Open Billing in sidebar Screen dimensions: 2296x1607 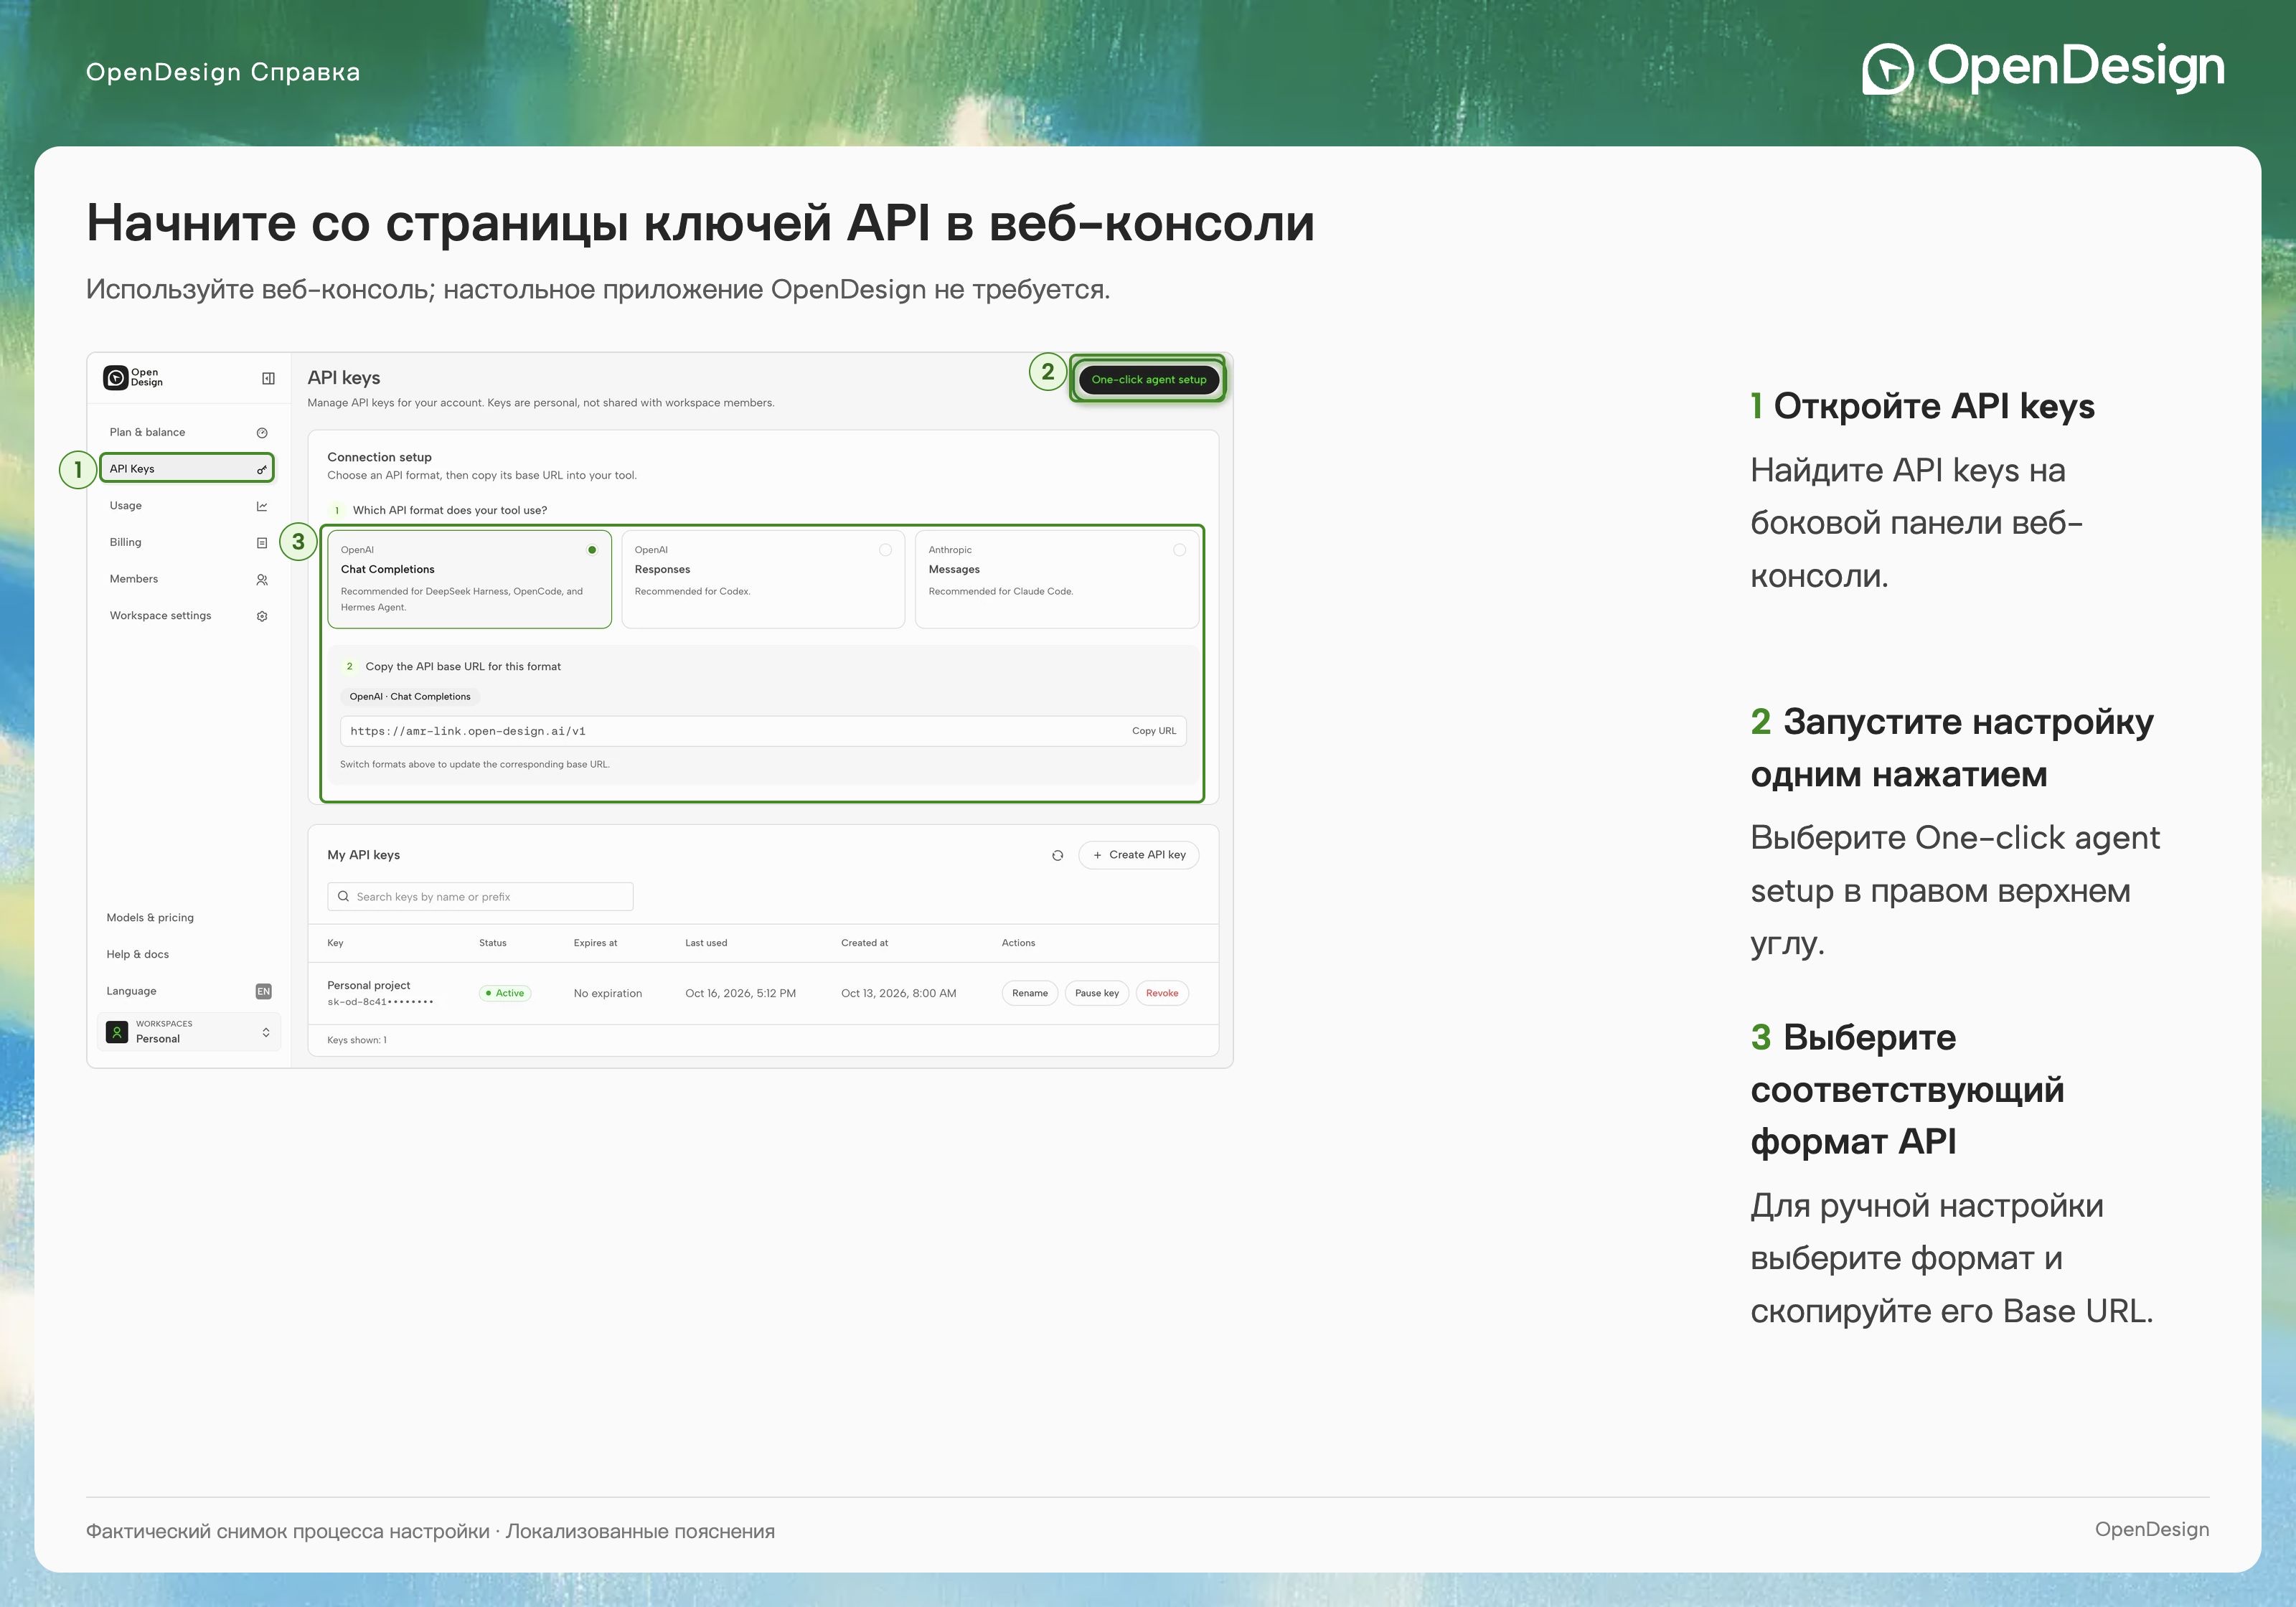[x=187, y=542]
